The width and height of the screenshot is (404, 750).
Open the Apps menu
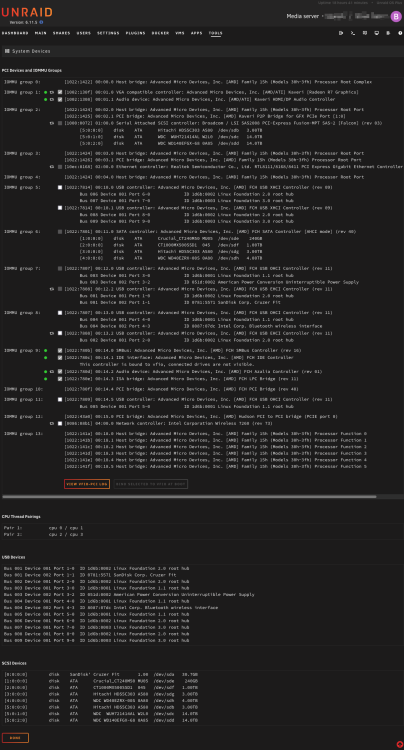click(x=197, y=33)
